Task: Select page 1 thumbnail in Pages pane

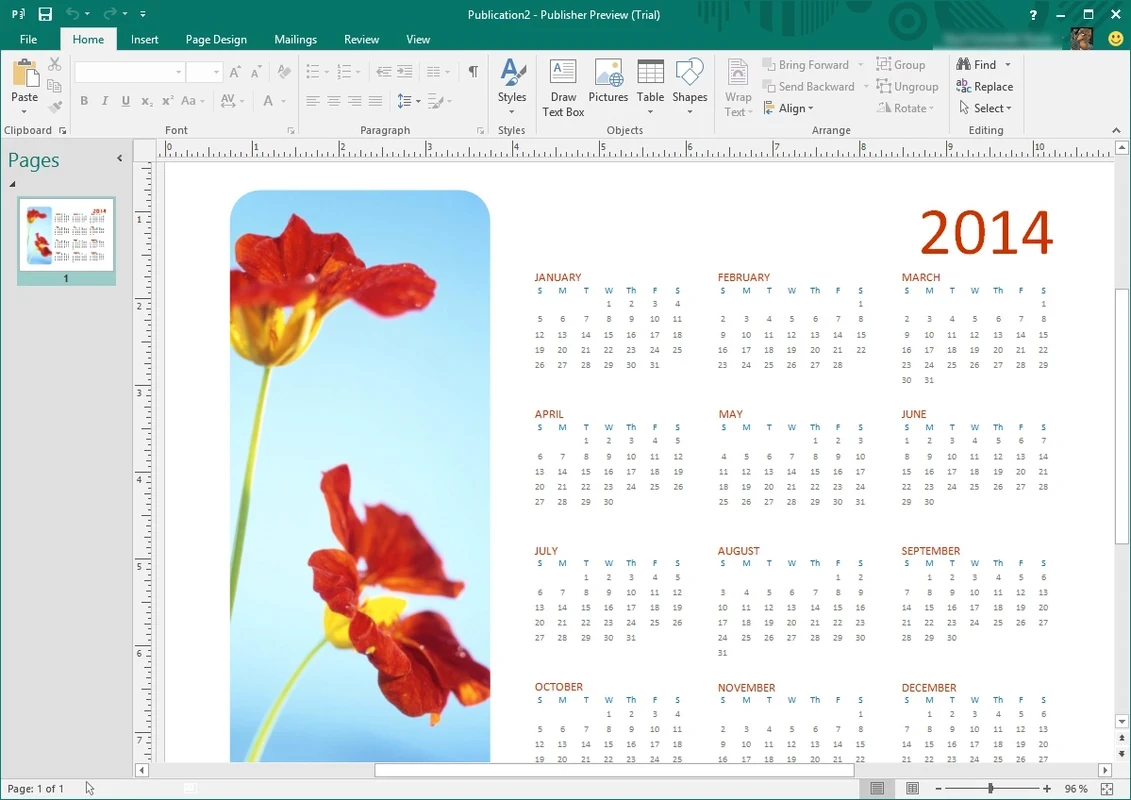Action: tap(66, 234)
